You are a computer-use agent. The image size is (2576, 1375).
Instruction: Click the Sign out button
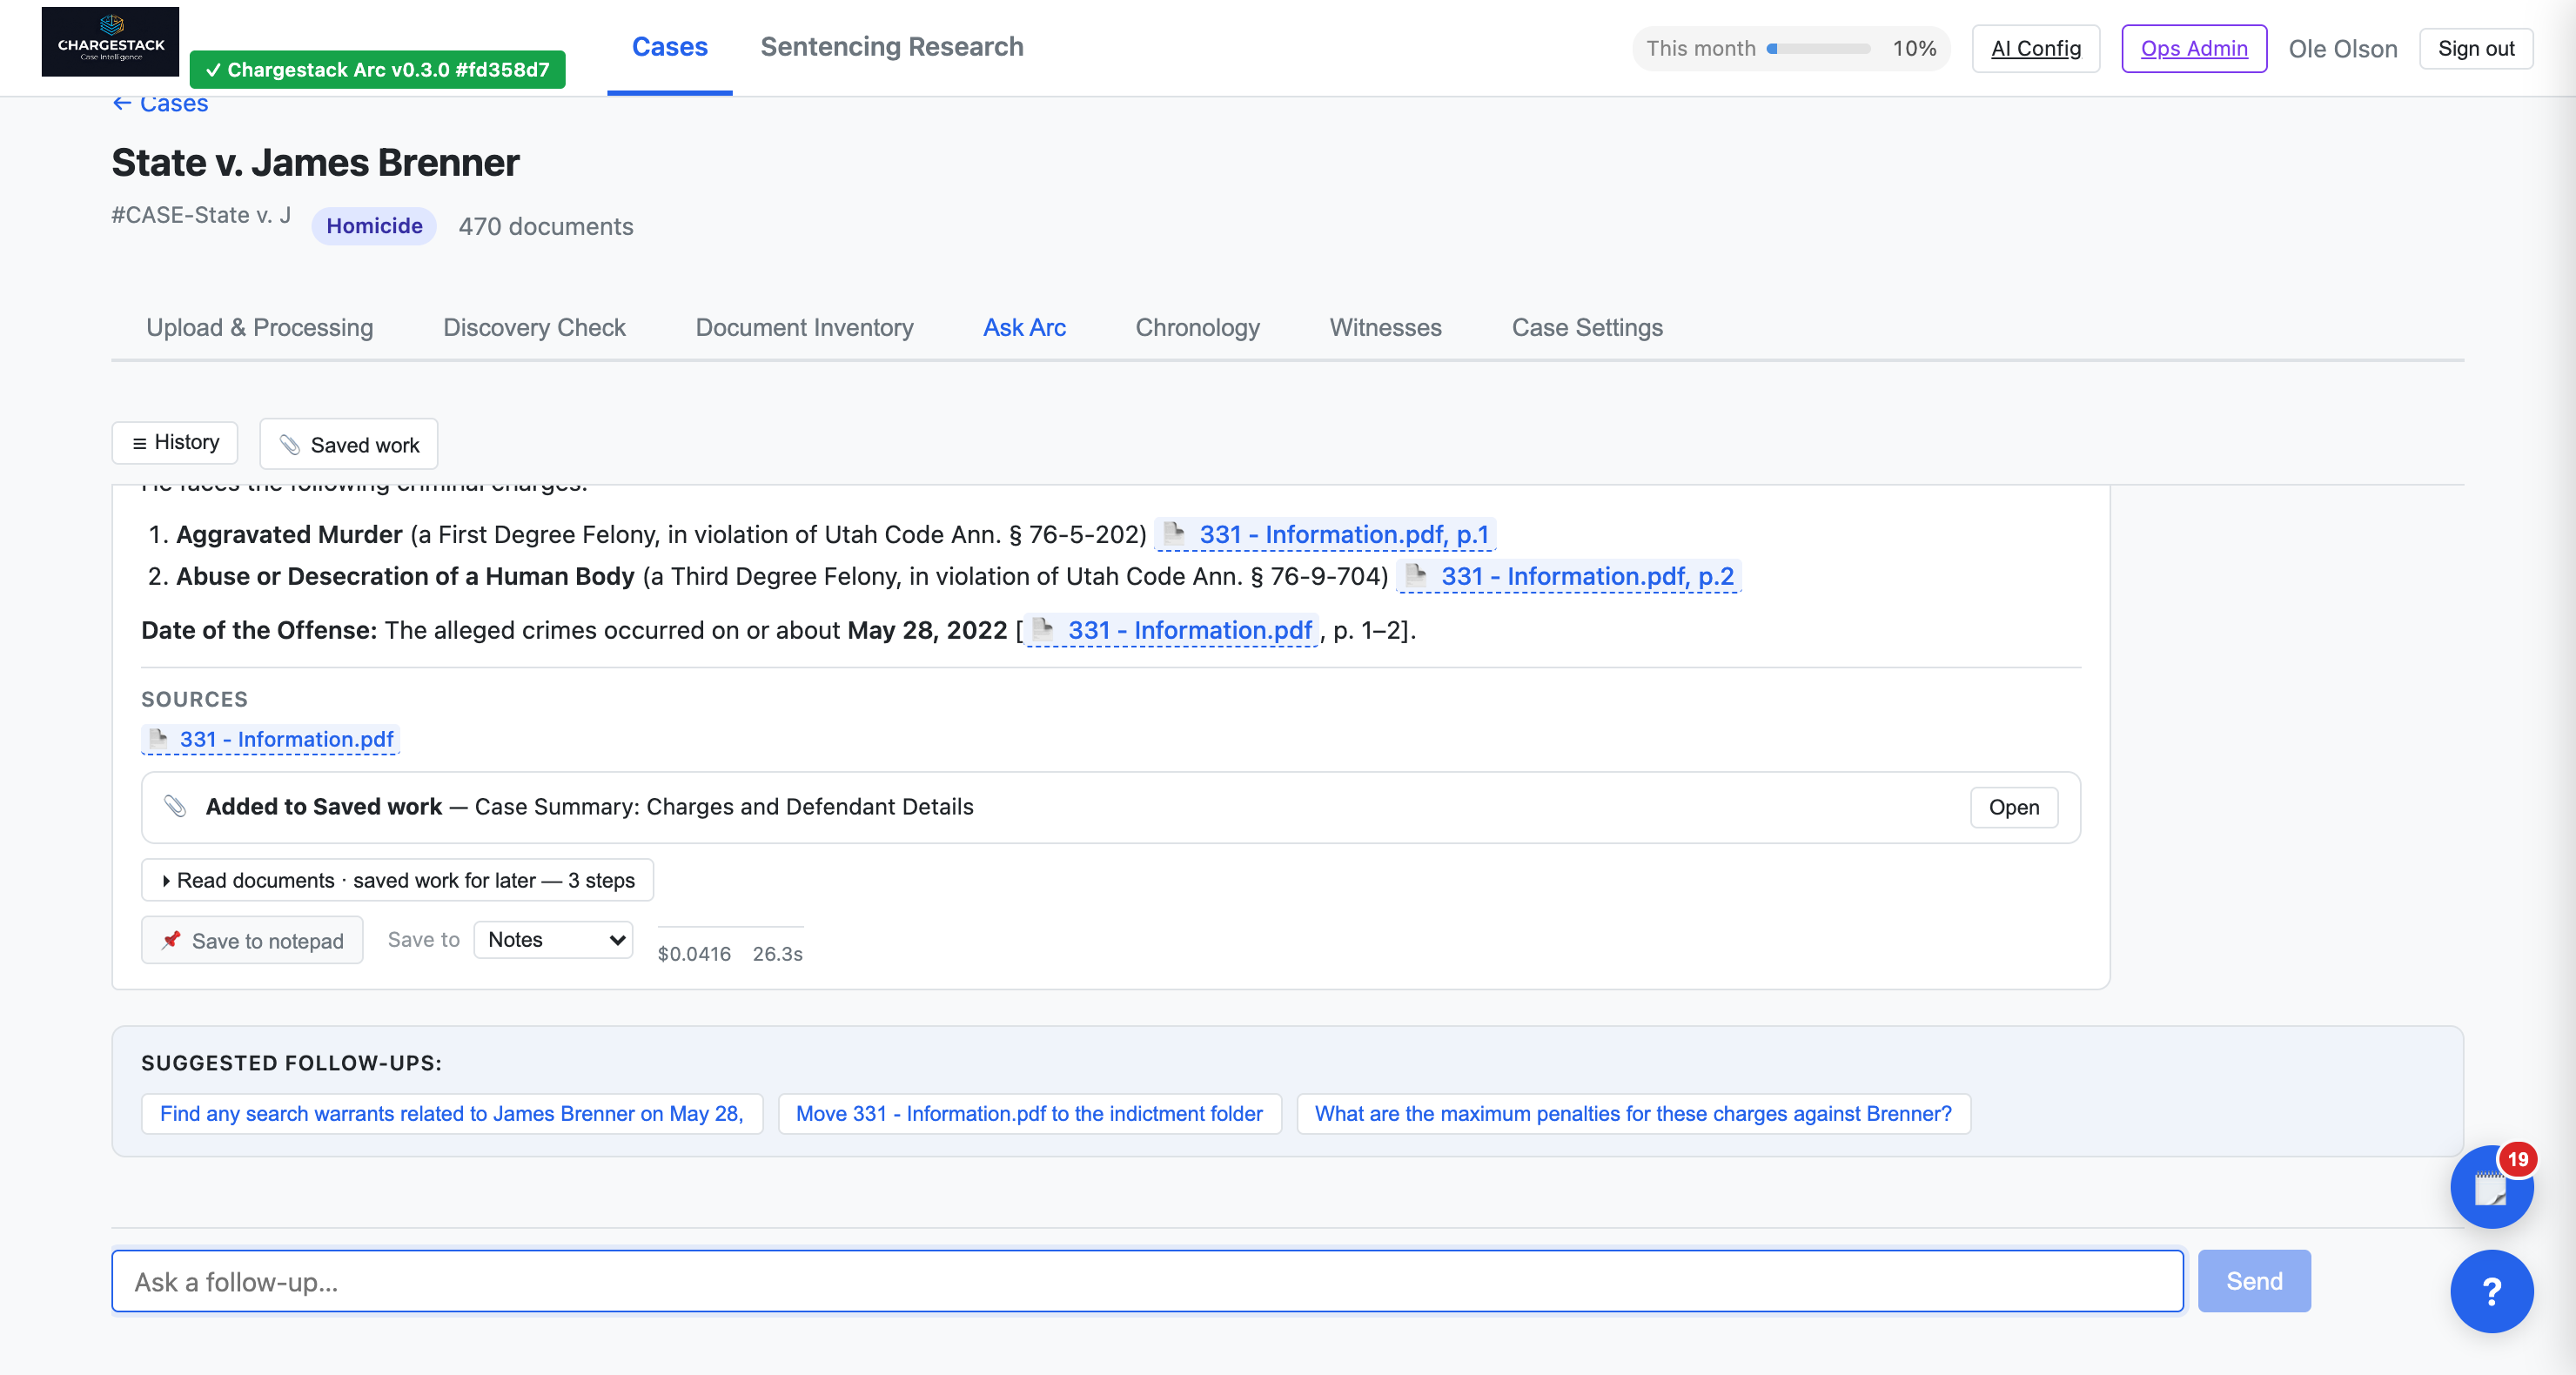2475,48
